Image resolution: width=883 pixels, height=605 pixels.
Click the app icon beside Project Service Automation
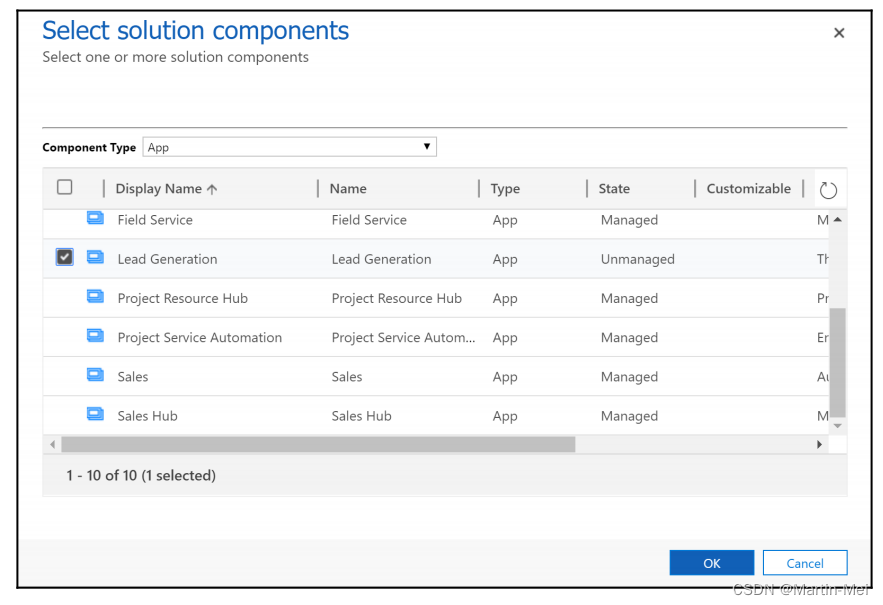coord(95,336)
